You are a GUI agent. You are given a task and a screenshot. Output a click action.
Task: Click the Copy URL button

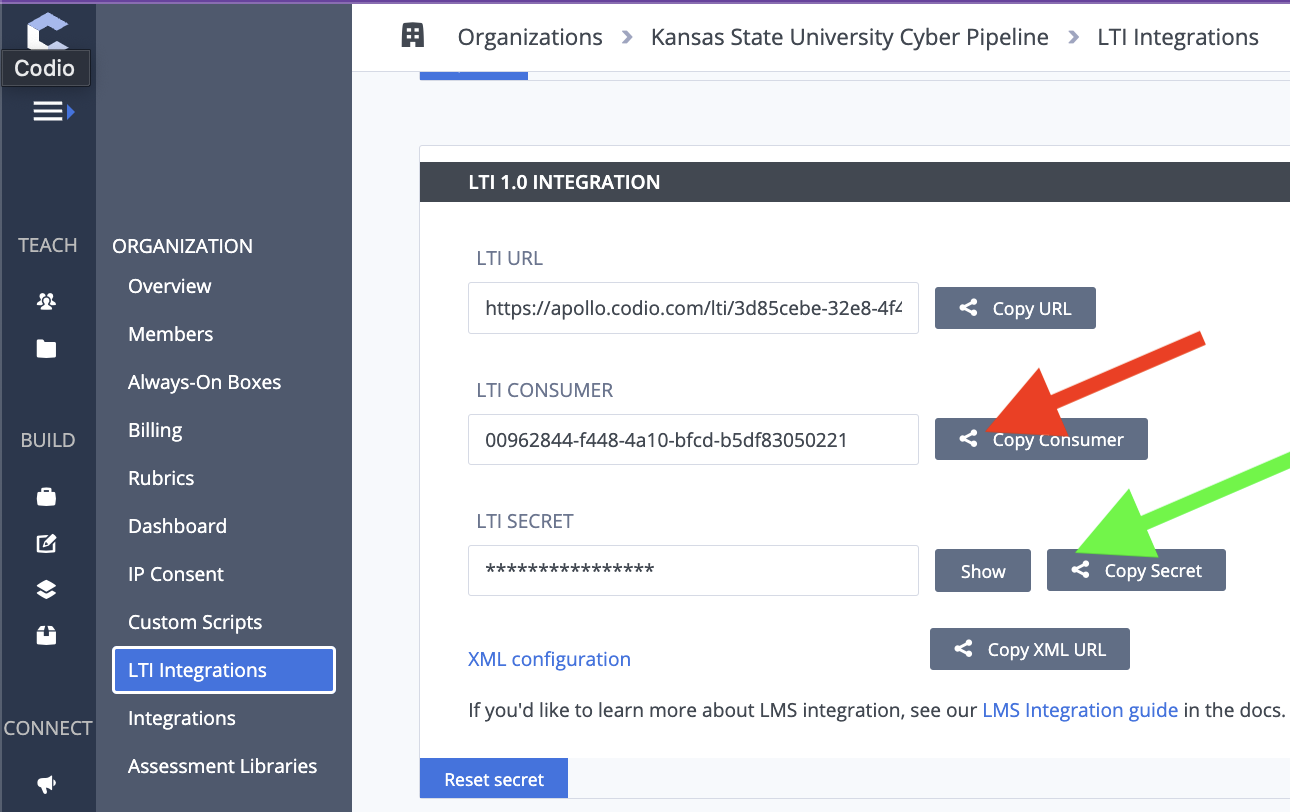click(x=1015, y=308)
